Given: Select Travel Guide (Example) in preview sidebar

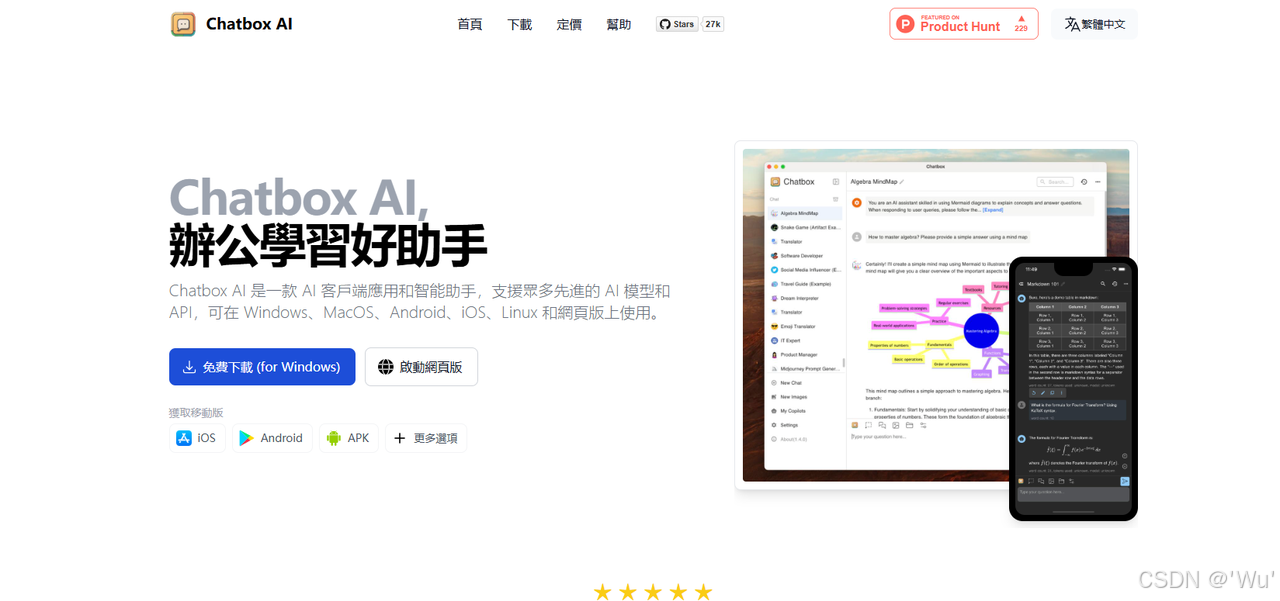Looking at the screenshot, I should [x=805, y=284].
